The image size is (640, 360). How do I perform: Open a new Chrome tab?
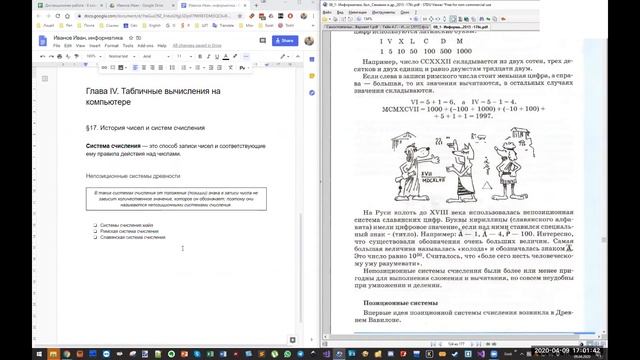pyautogui.click(x=256, y=5)
